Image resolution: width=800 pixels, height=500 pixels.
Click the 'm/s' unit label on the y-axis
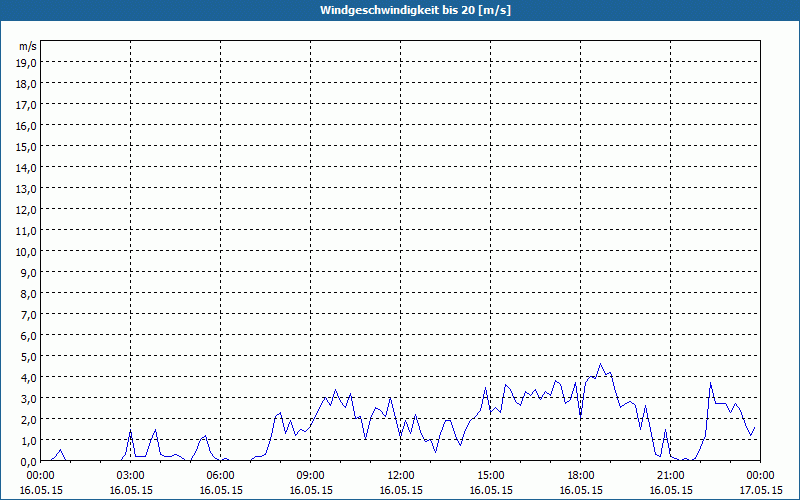coord(28,46)
